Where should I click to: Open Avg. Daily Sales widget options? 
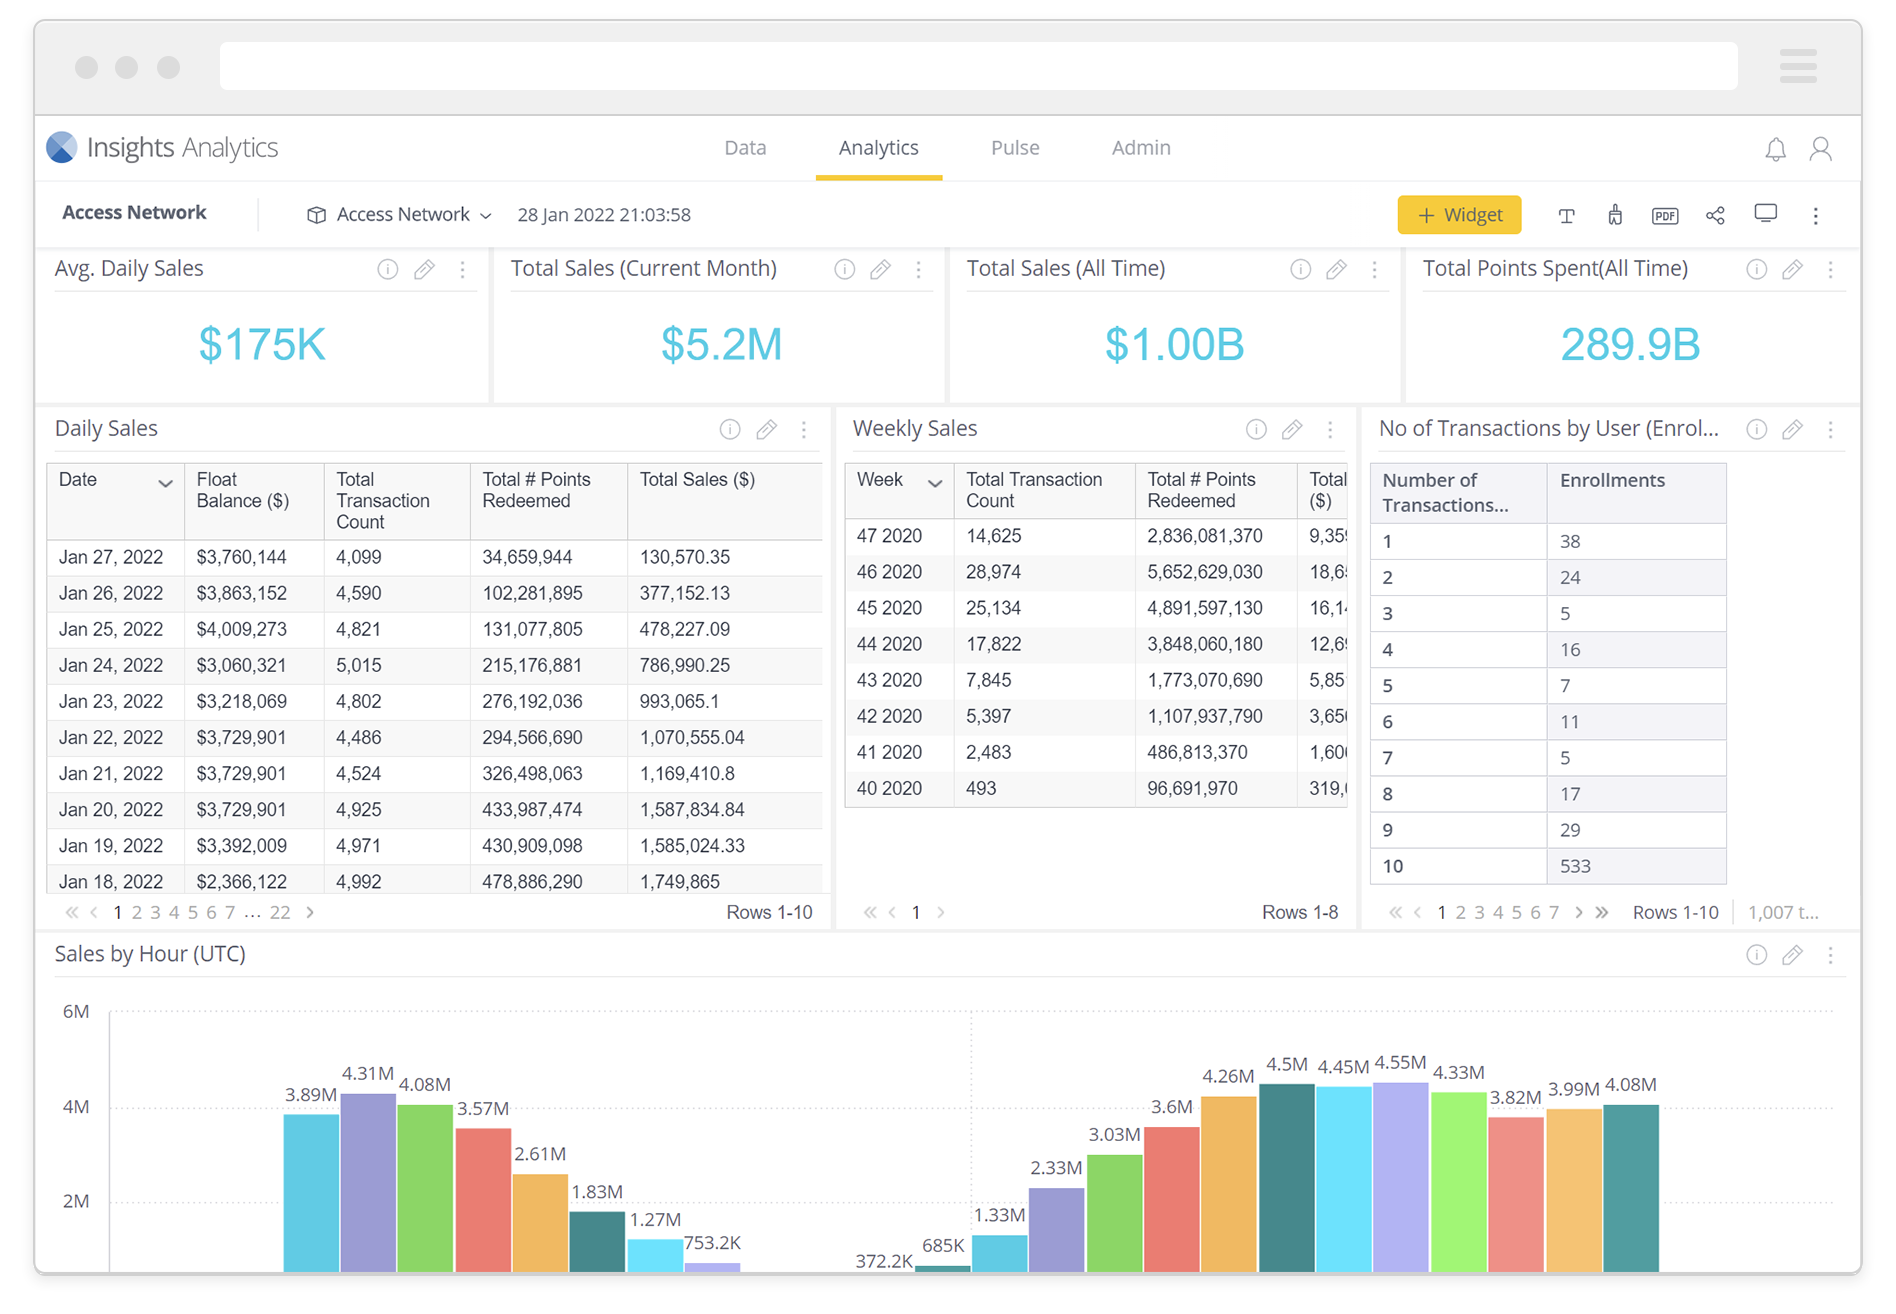pyautogui.click(x=462, y=269)
